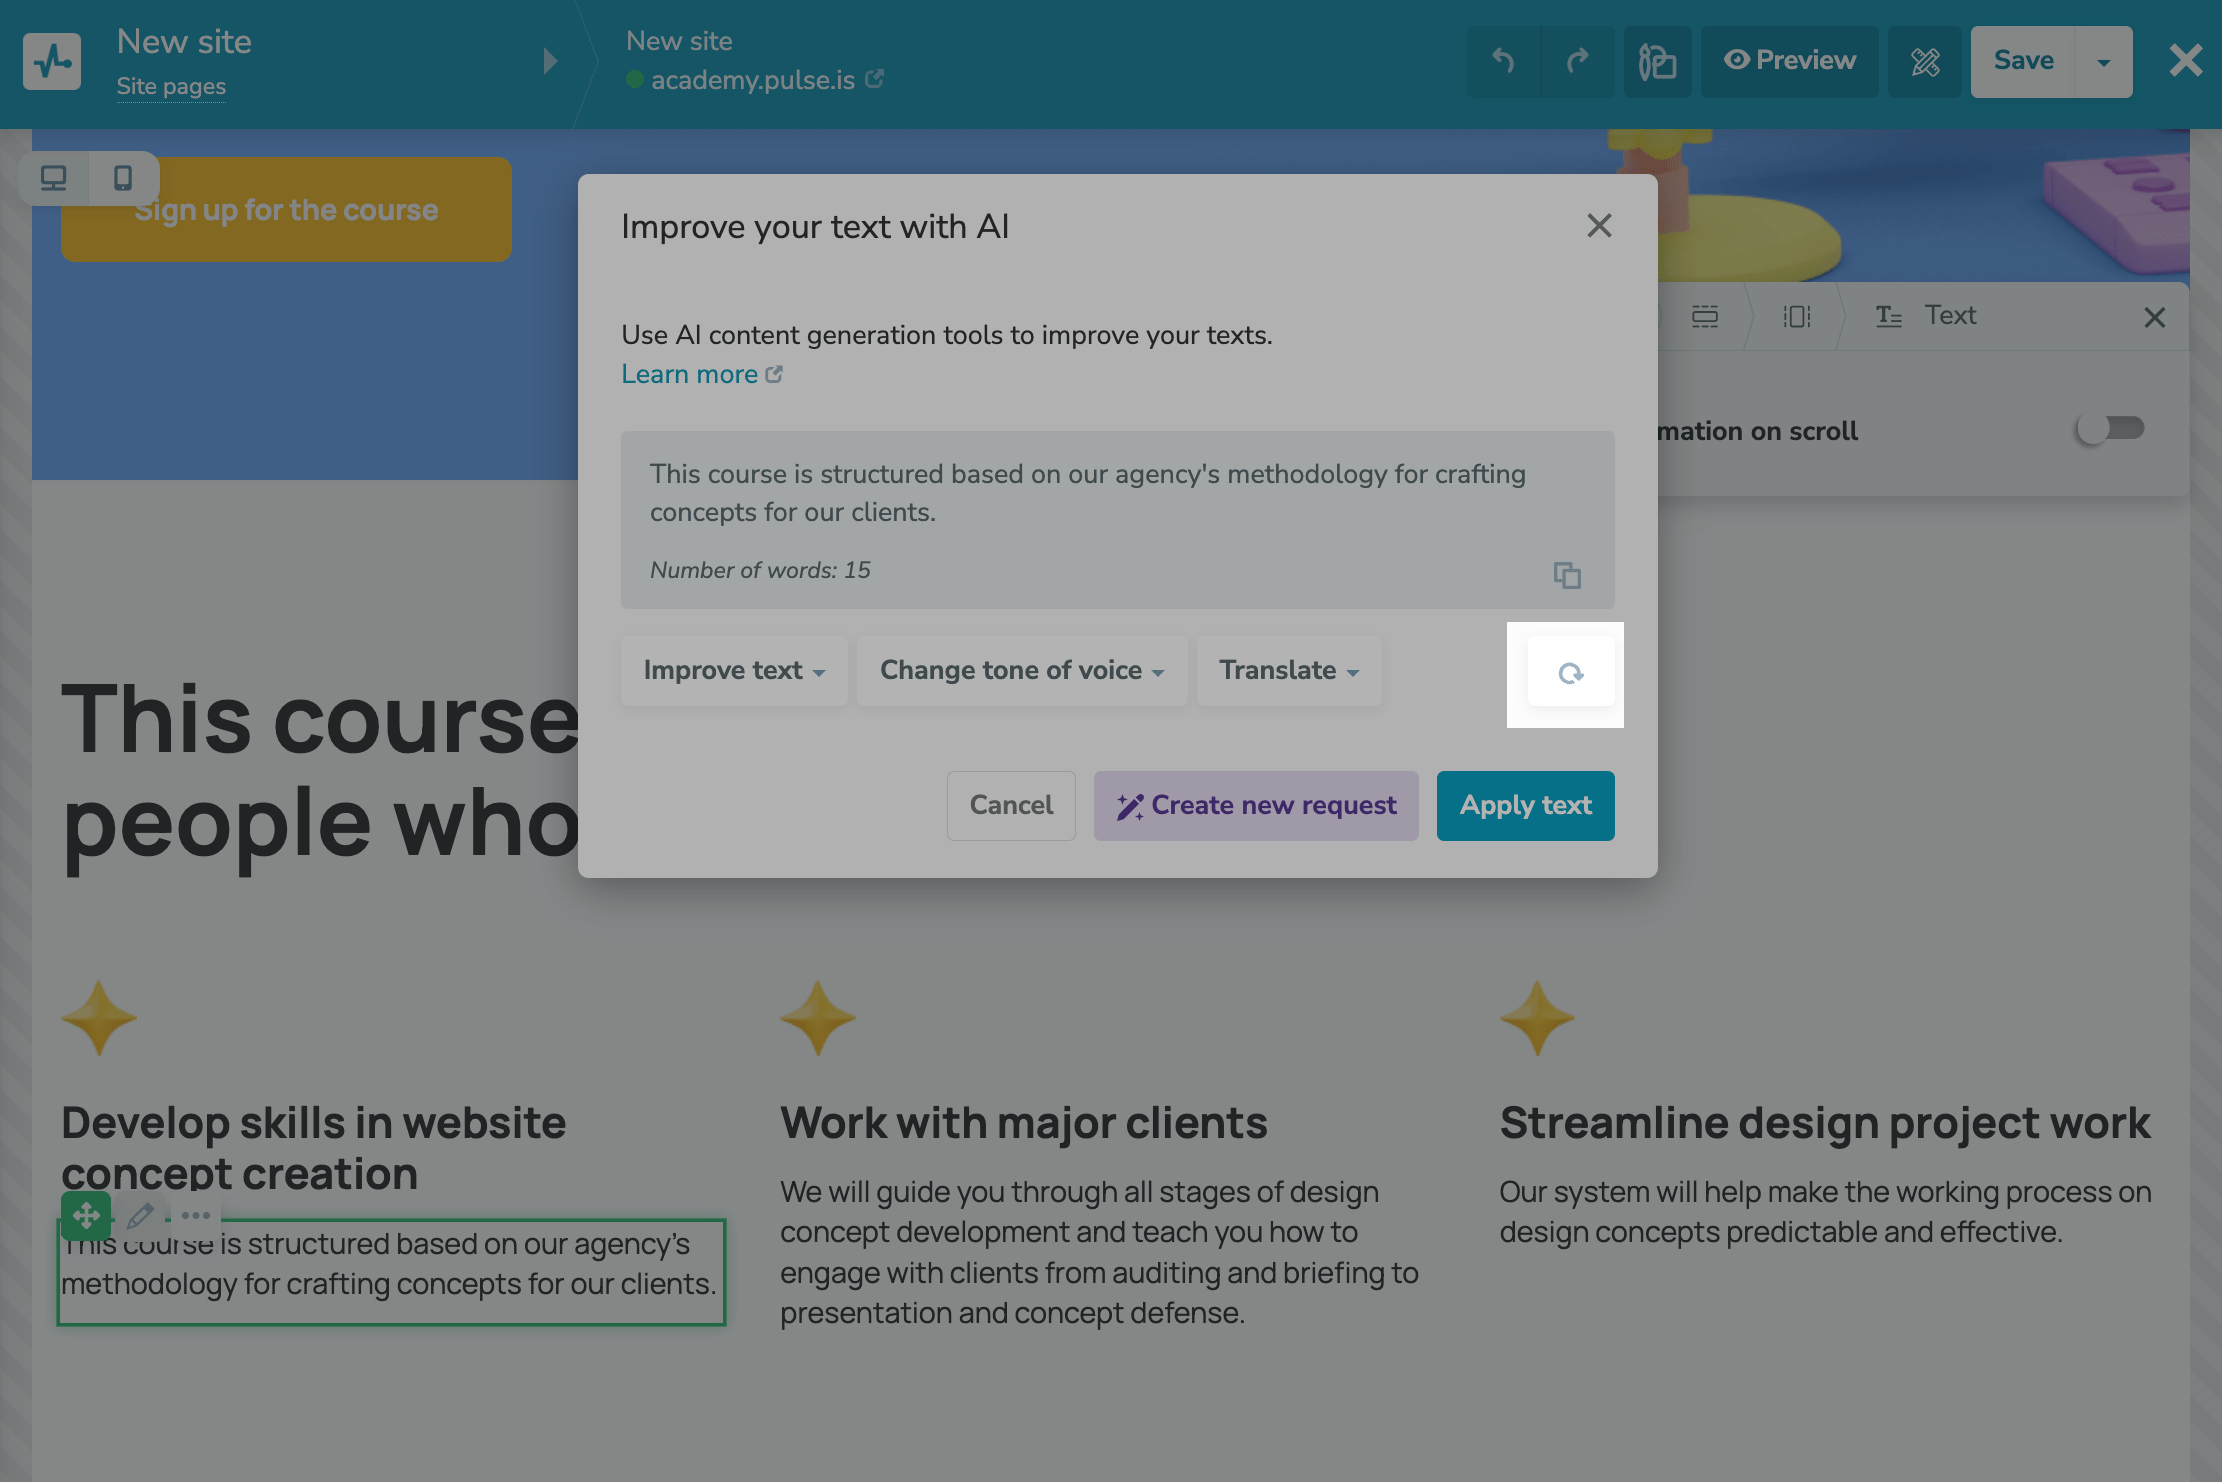Click the regenerate text refresh icon
Image resolution: width=2222 pixels, height=1482 pixels.
pyautogui.click(x=1570, y=673)
